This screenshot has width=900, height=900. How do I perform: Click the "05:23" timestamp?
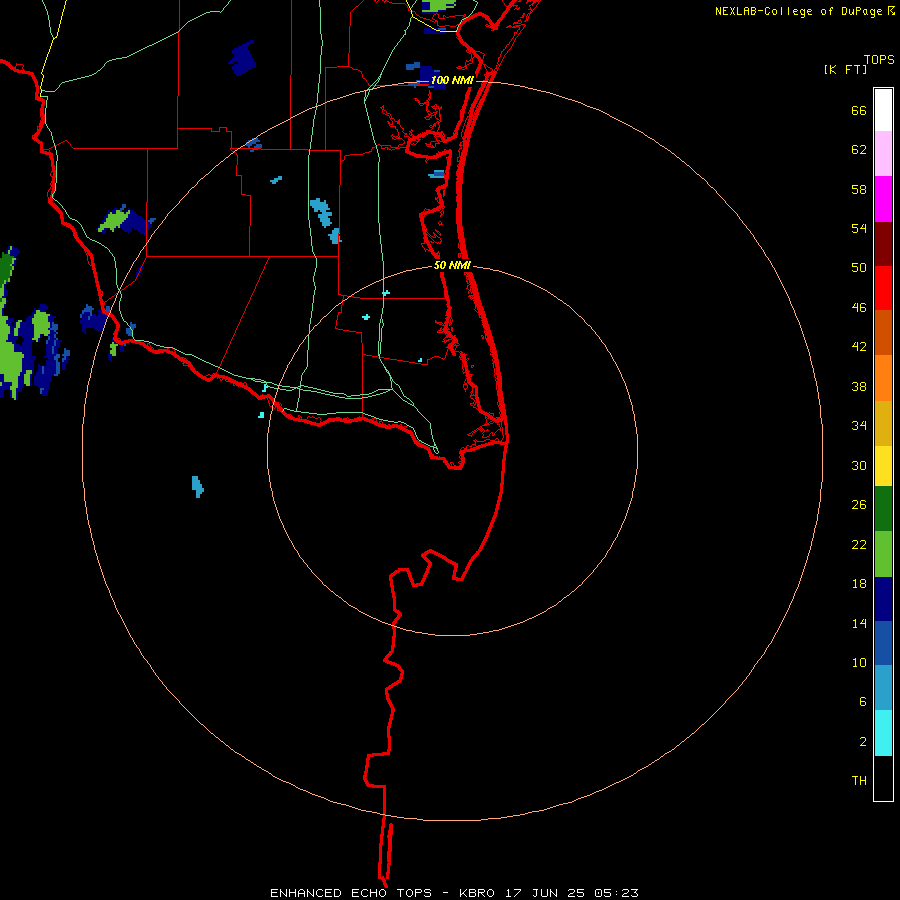[616, 893]
